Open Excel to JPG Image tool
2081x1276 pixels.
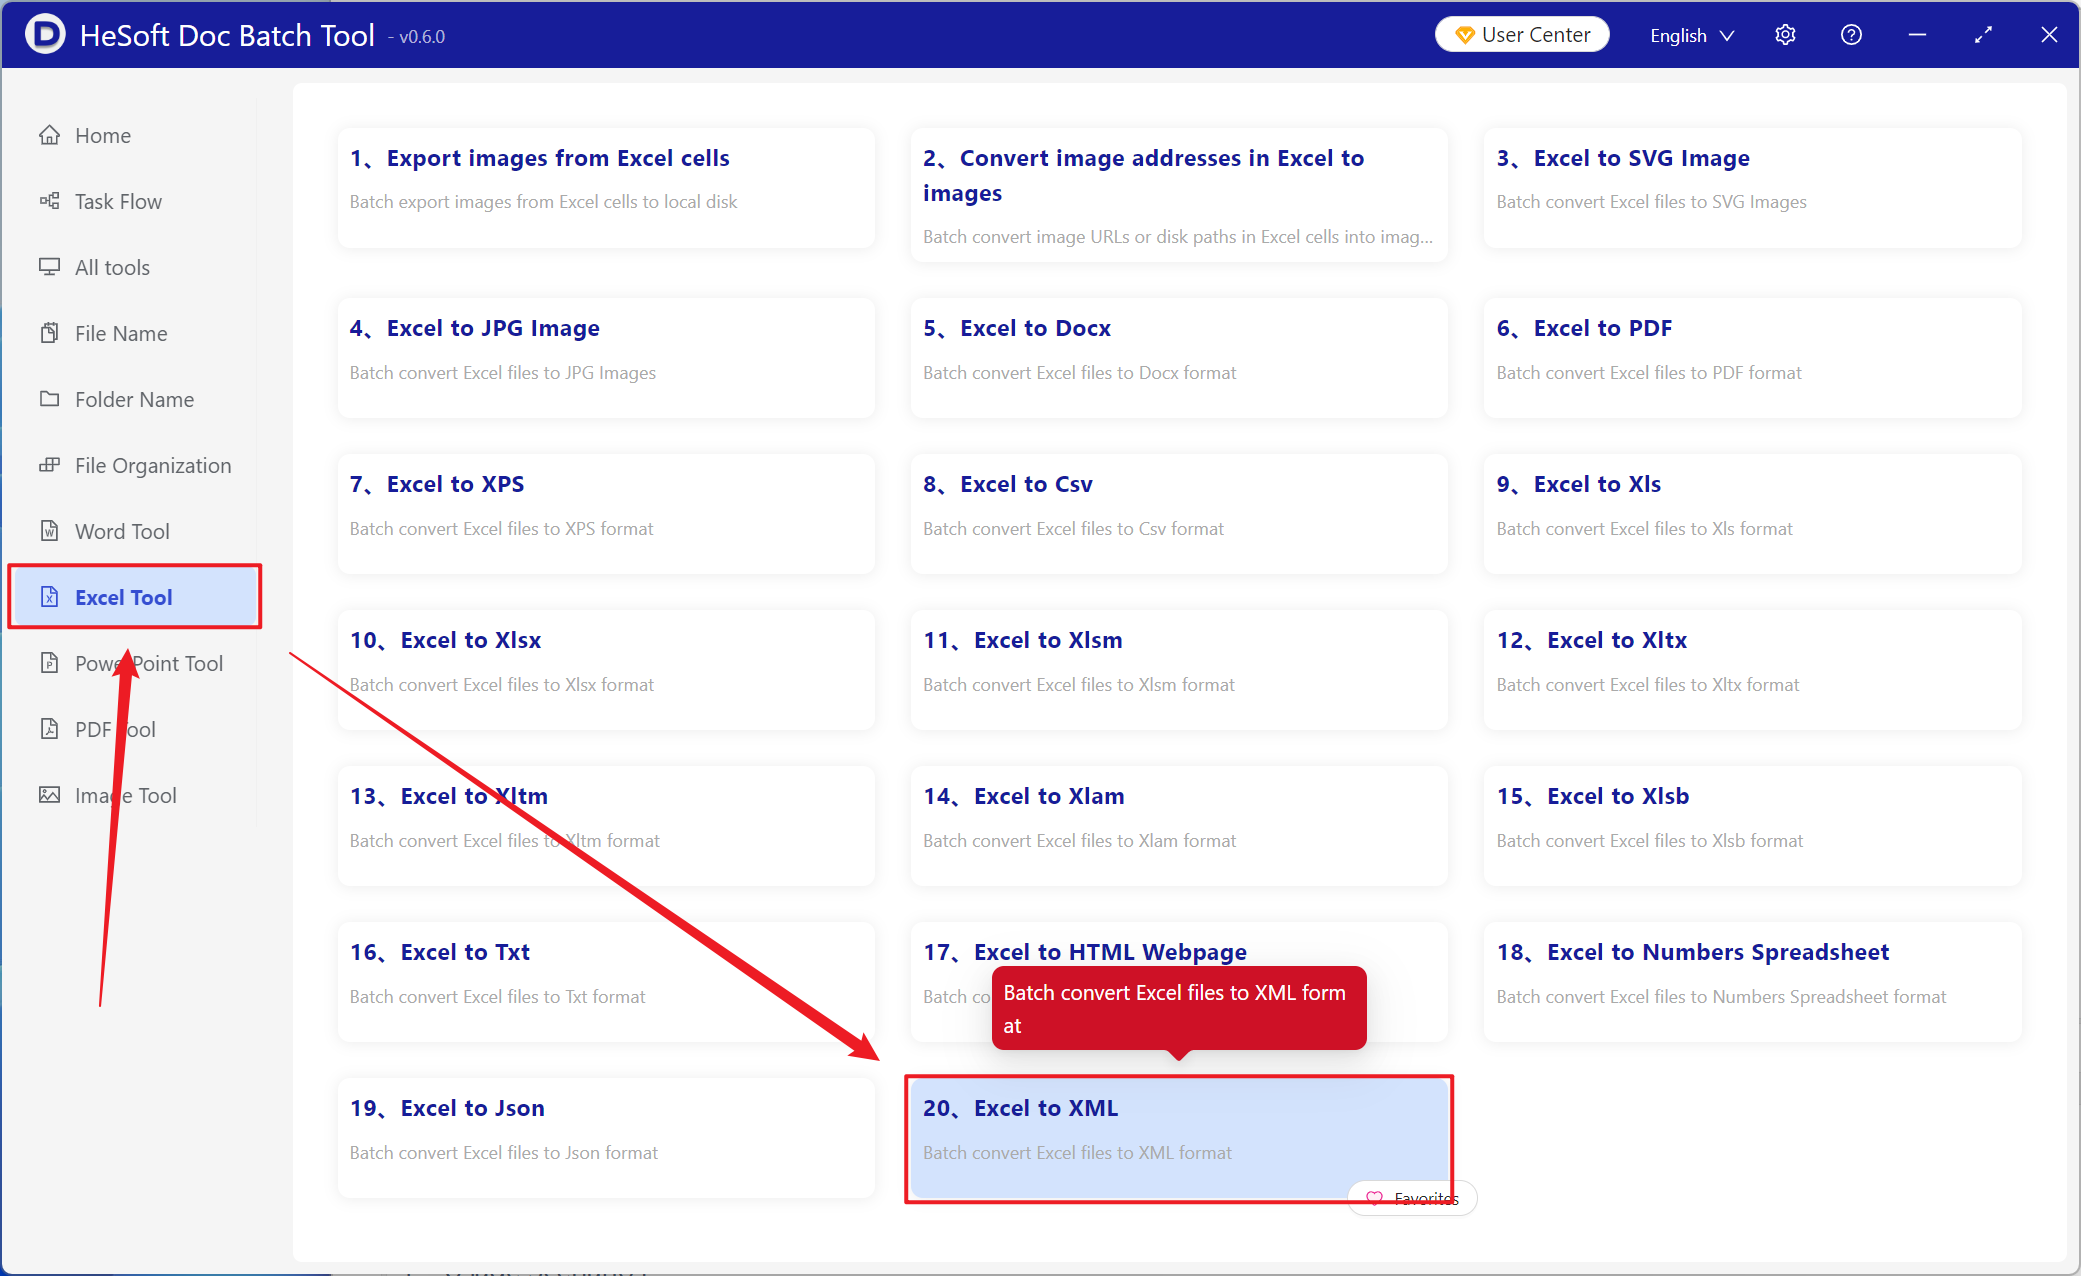pos(606,357)
